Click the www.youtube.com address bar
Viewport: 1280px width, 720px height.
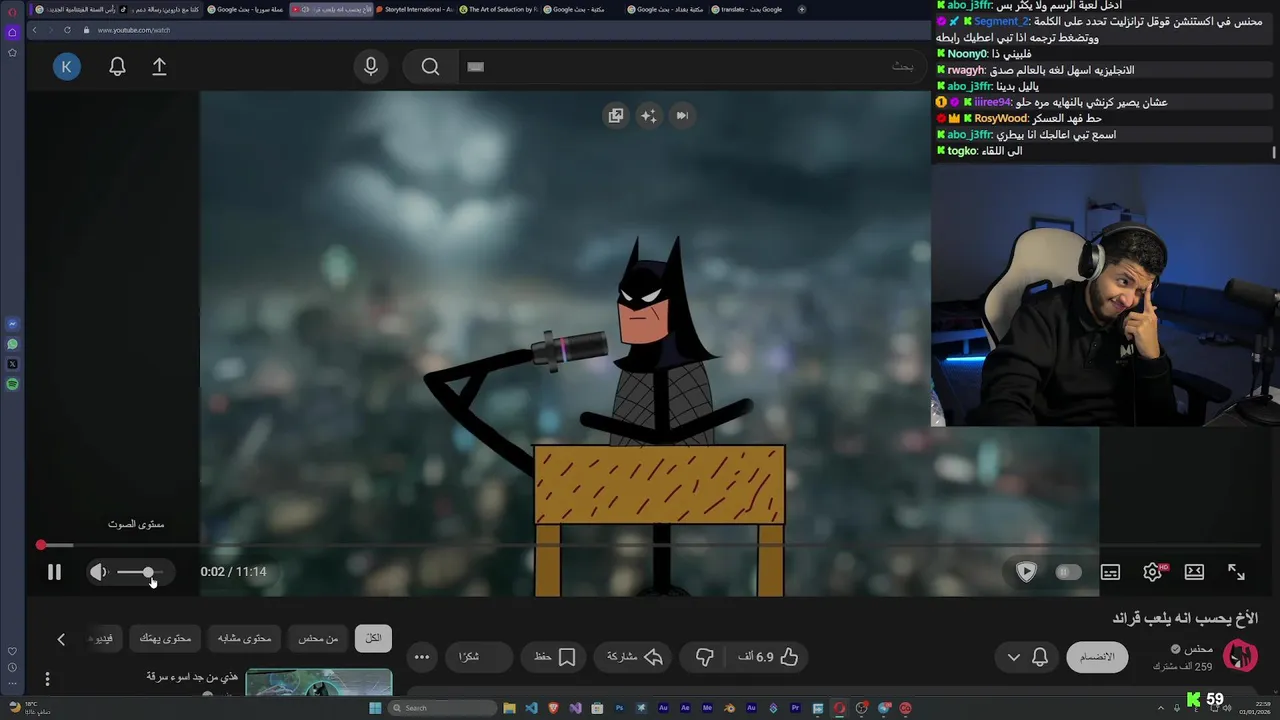[x=133, y=30]
